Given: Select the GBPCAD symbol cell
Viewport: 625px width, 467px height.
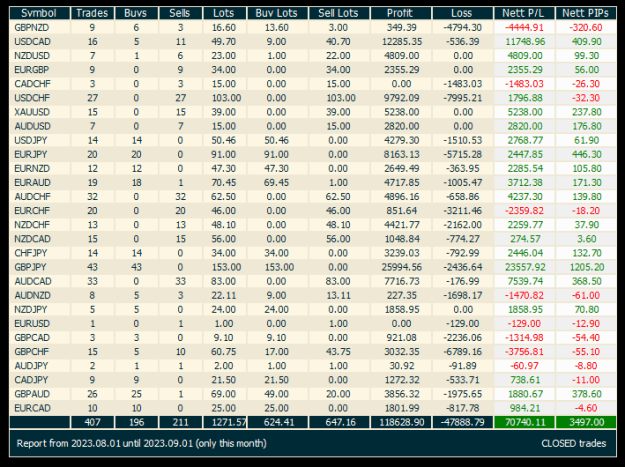Looking at the screenshot, I should [39, 338].
